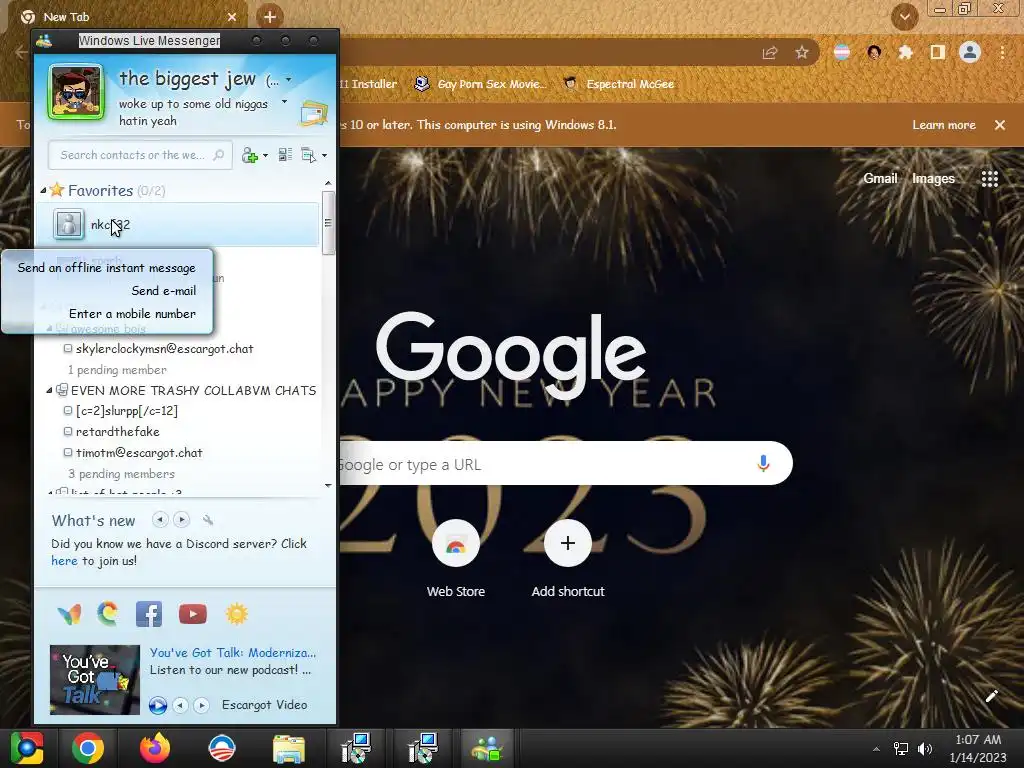Click Learn more on the Chrome infobar
Screen dimensions: 1024x768
coord(944,125)
